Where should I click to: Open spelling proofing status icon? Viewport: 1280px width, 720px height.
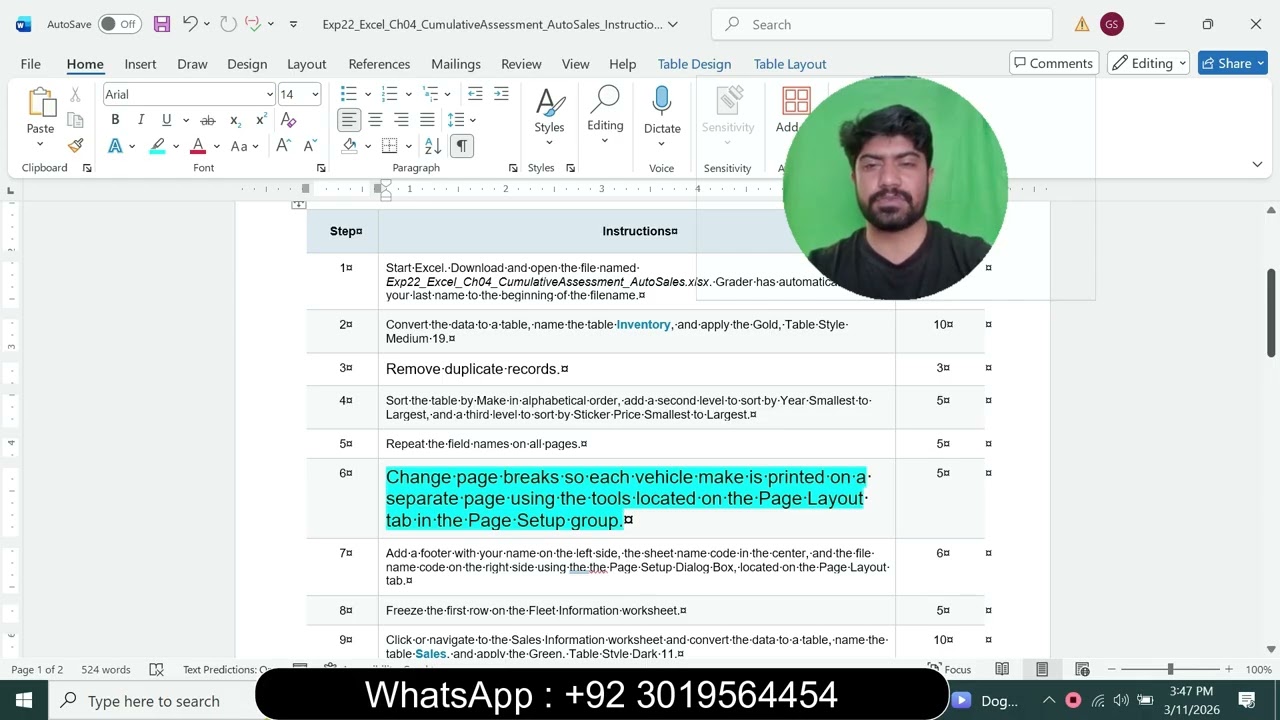coord(156,669)
